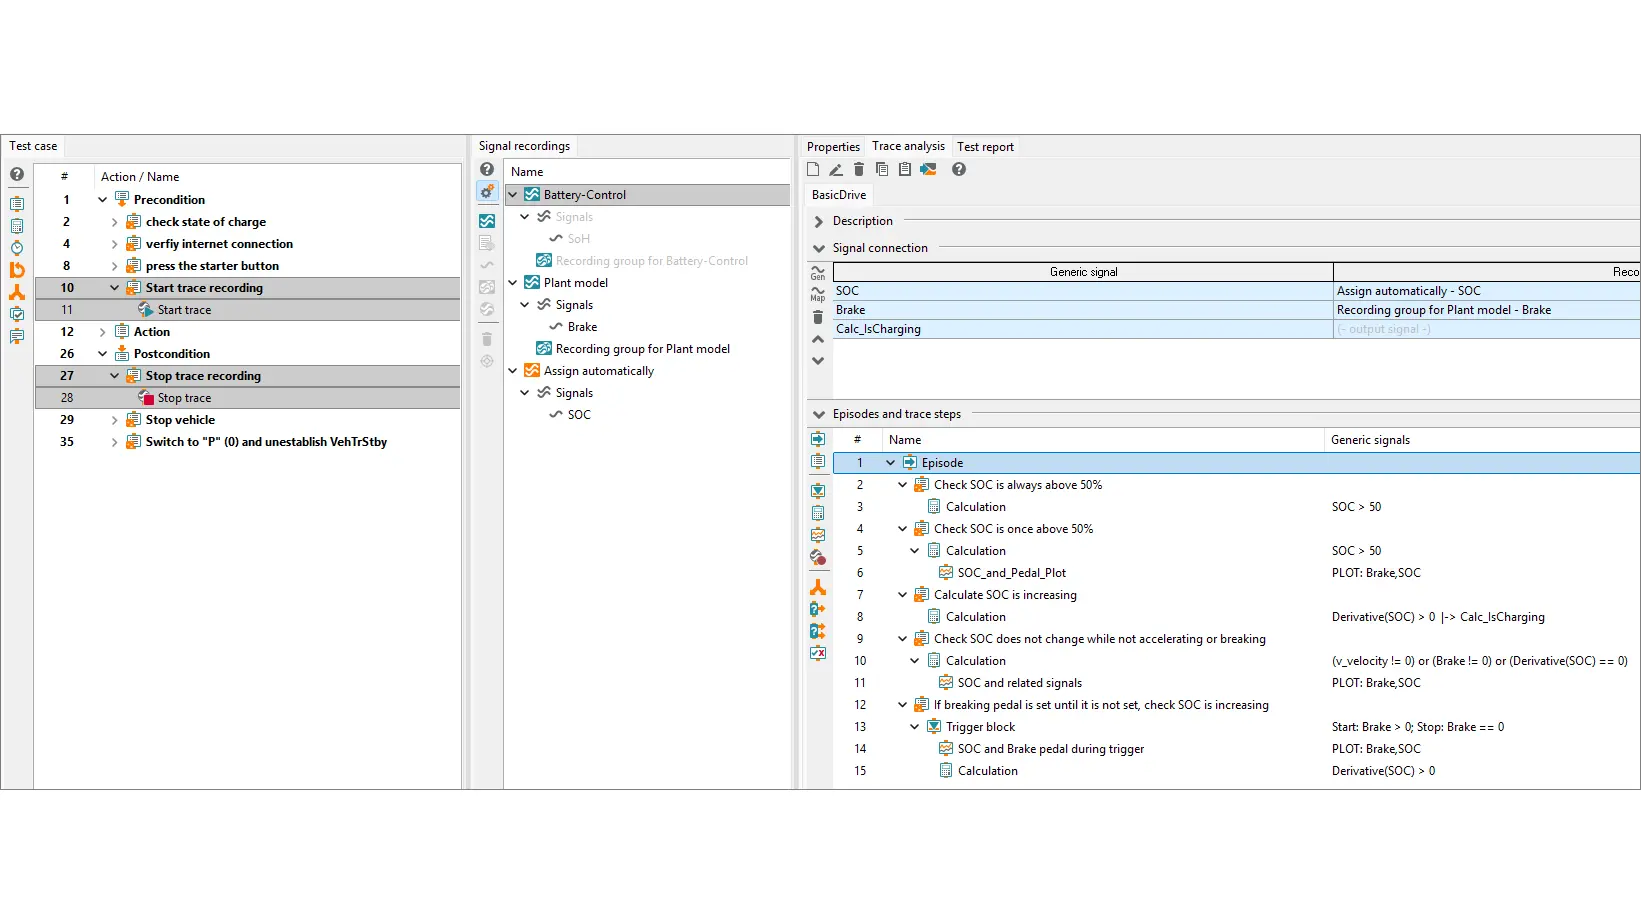Select the Calc_IsCharging generic signal row

[x=1236, y=329]
